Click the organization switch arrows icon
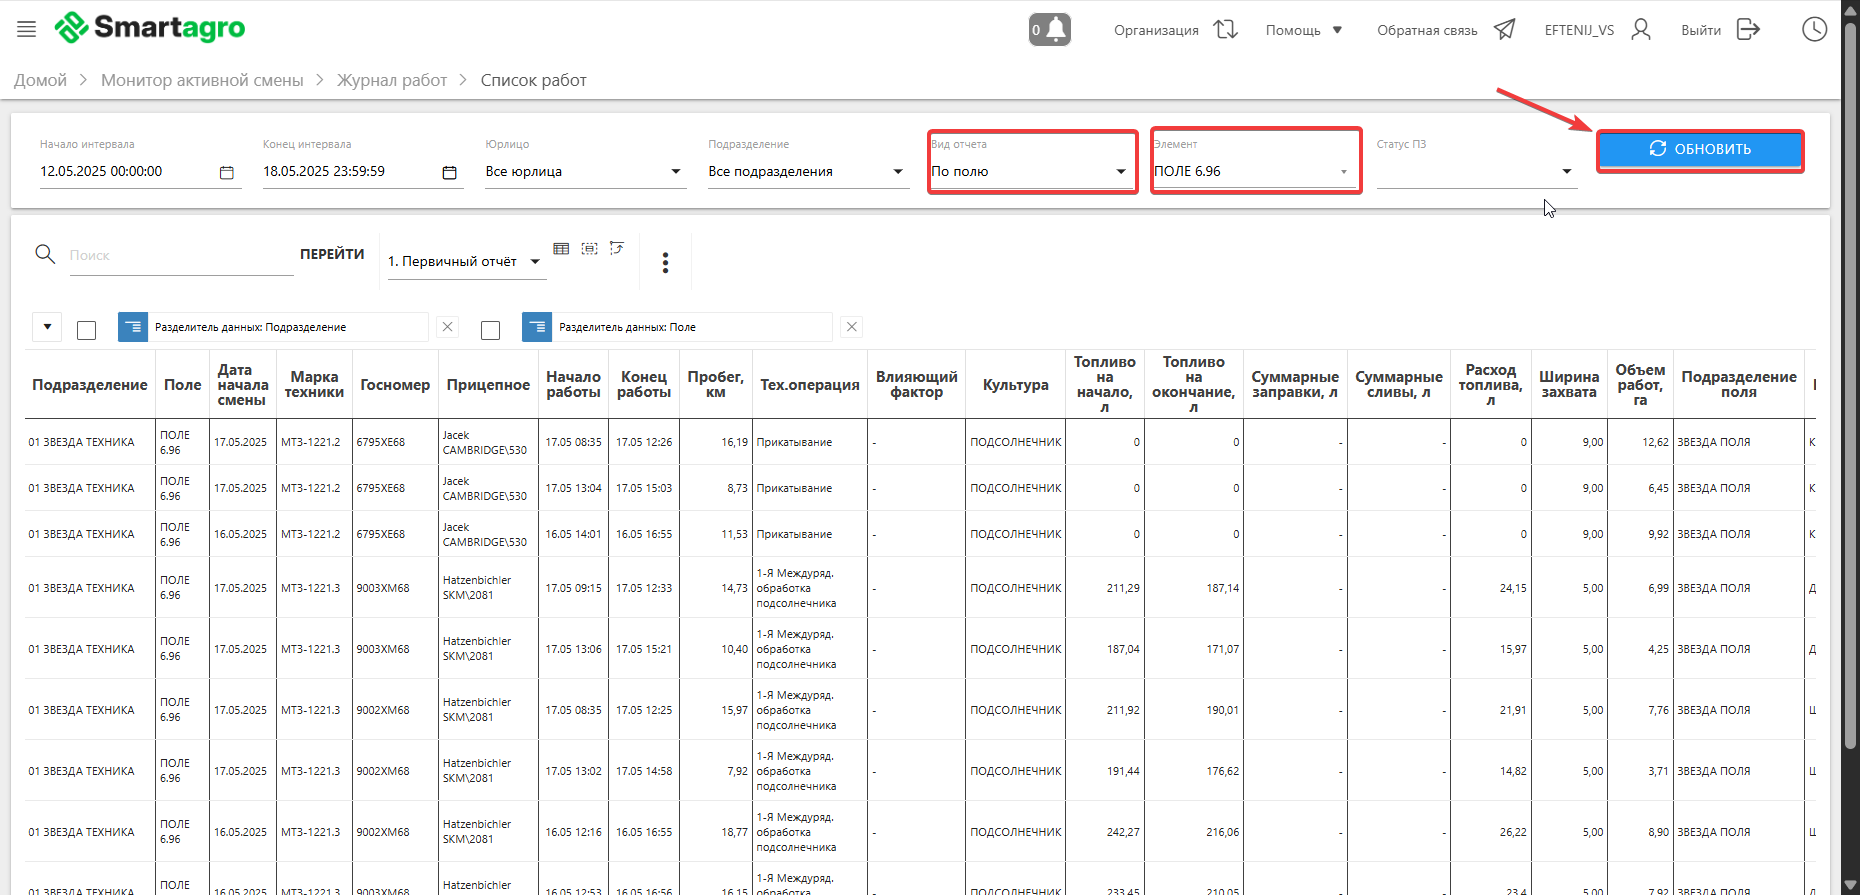 (x=1225, y=29)
